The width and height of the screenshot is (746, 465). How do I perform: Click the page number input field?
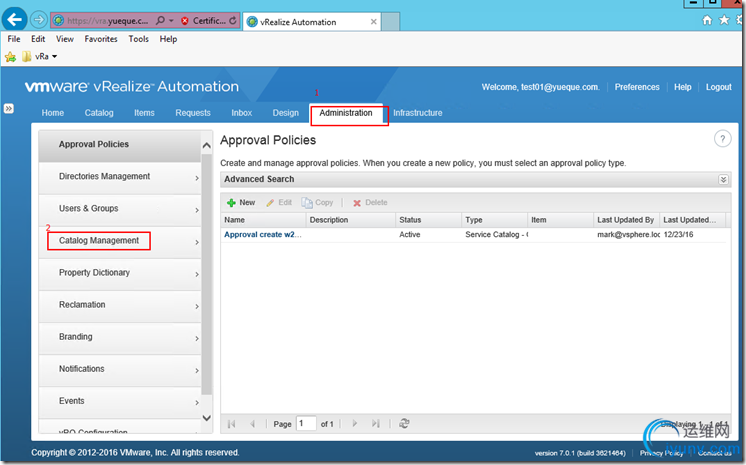(x=306, y=423)
